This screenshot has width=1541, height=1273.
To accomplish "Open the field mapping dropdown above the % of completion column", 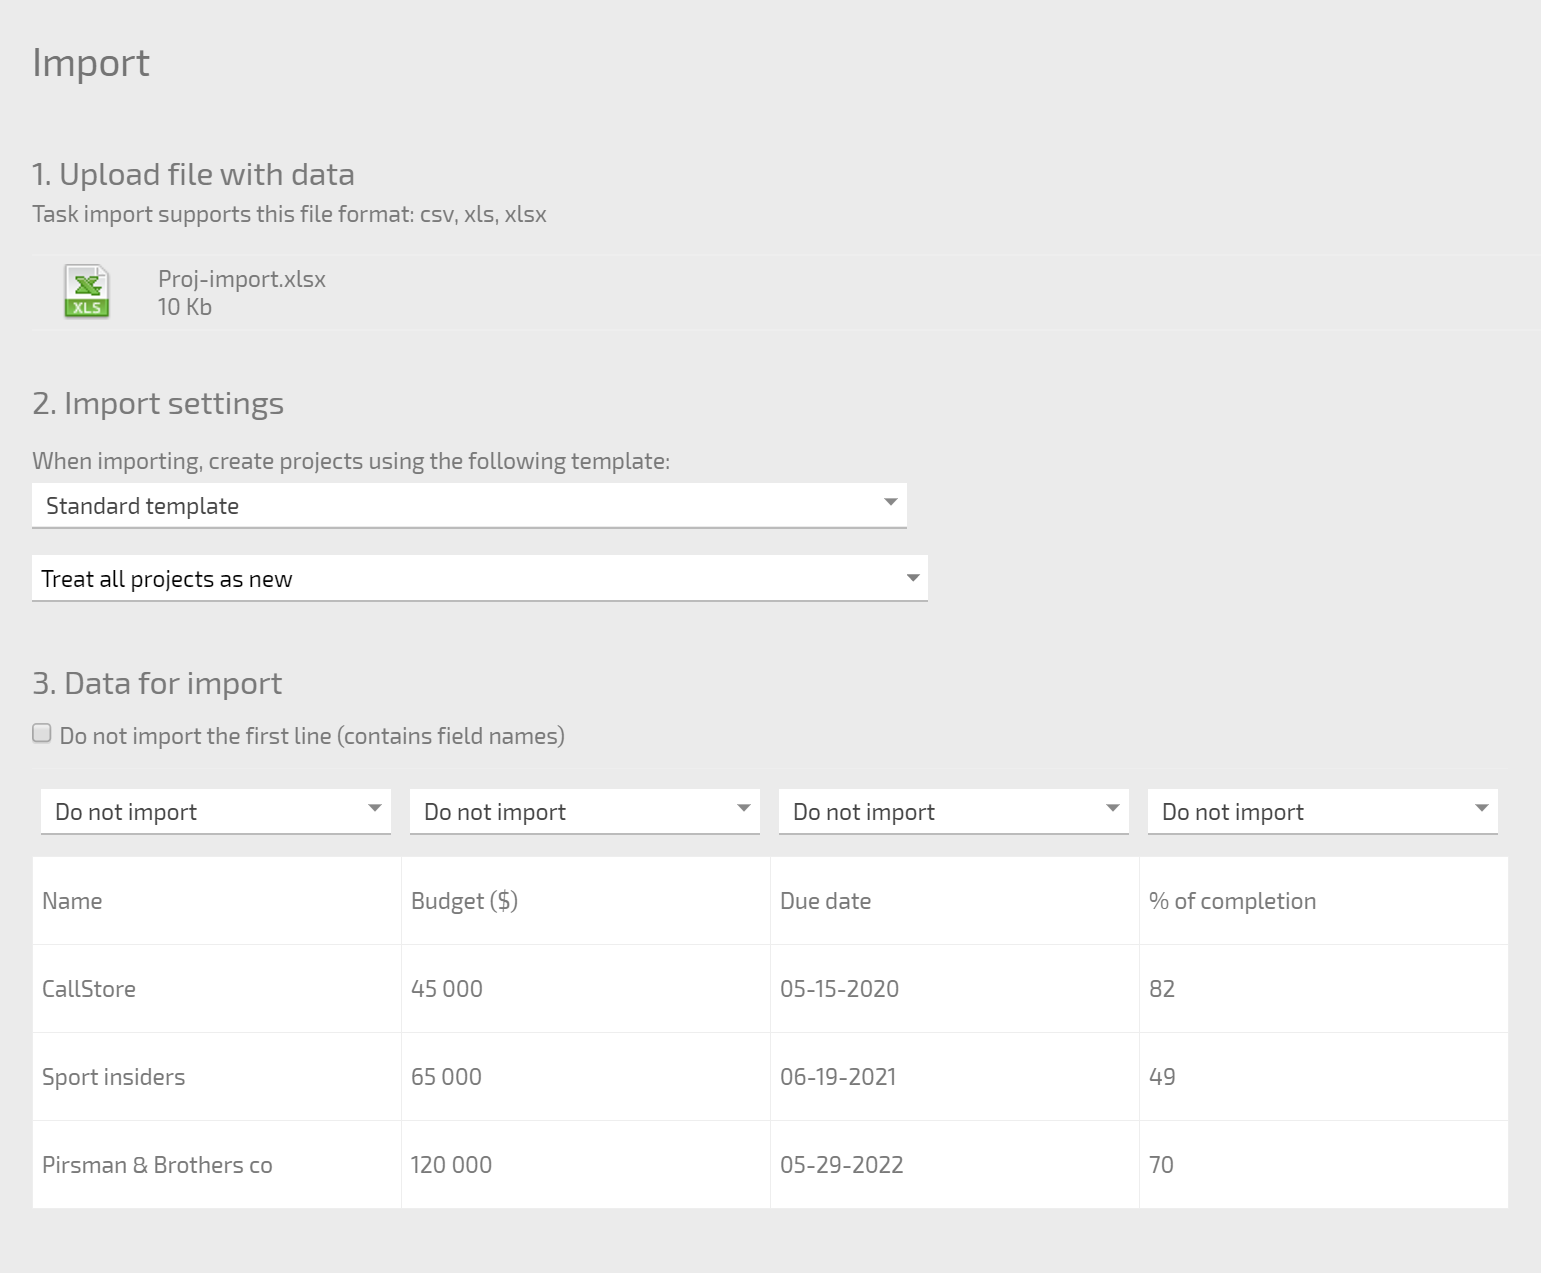I will pos(1323,811).
